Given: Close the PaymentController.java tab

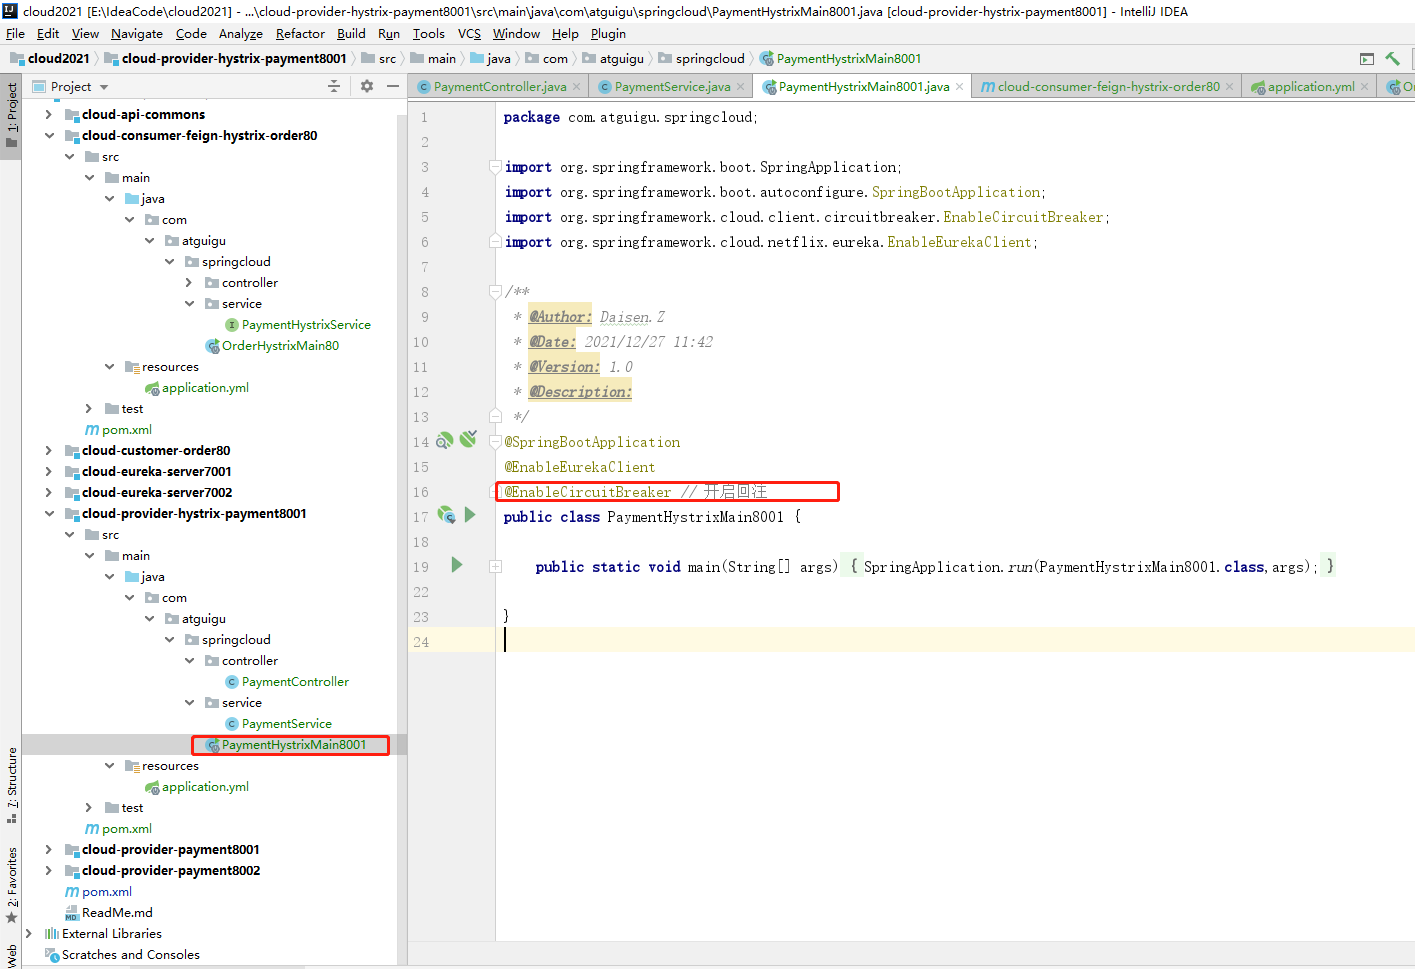Looking at the screenshot, I should pos(577,87).
